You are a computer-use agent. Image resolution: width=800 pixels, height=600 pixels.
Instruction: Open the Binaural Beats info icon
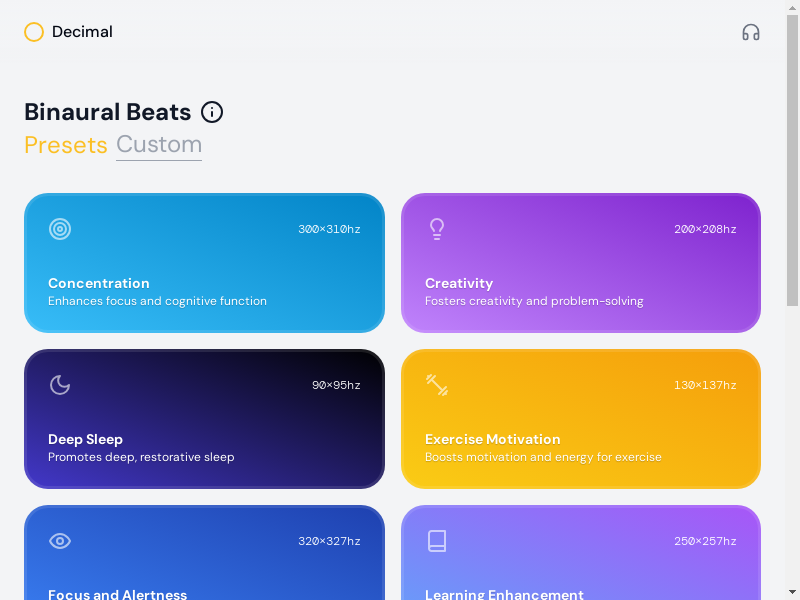coord(212,112)
